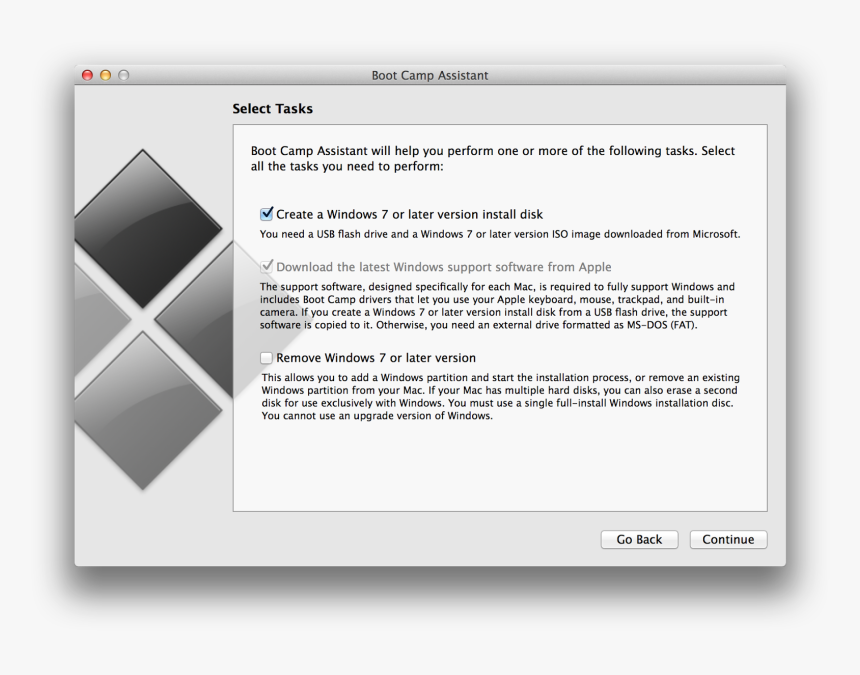
Task: Click 'Remove Windows 7 or later version' label
Action: (x=376, y=358)
